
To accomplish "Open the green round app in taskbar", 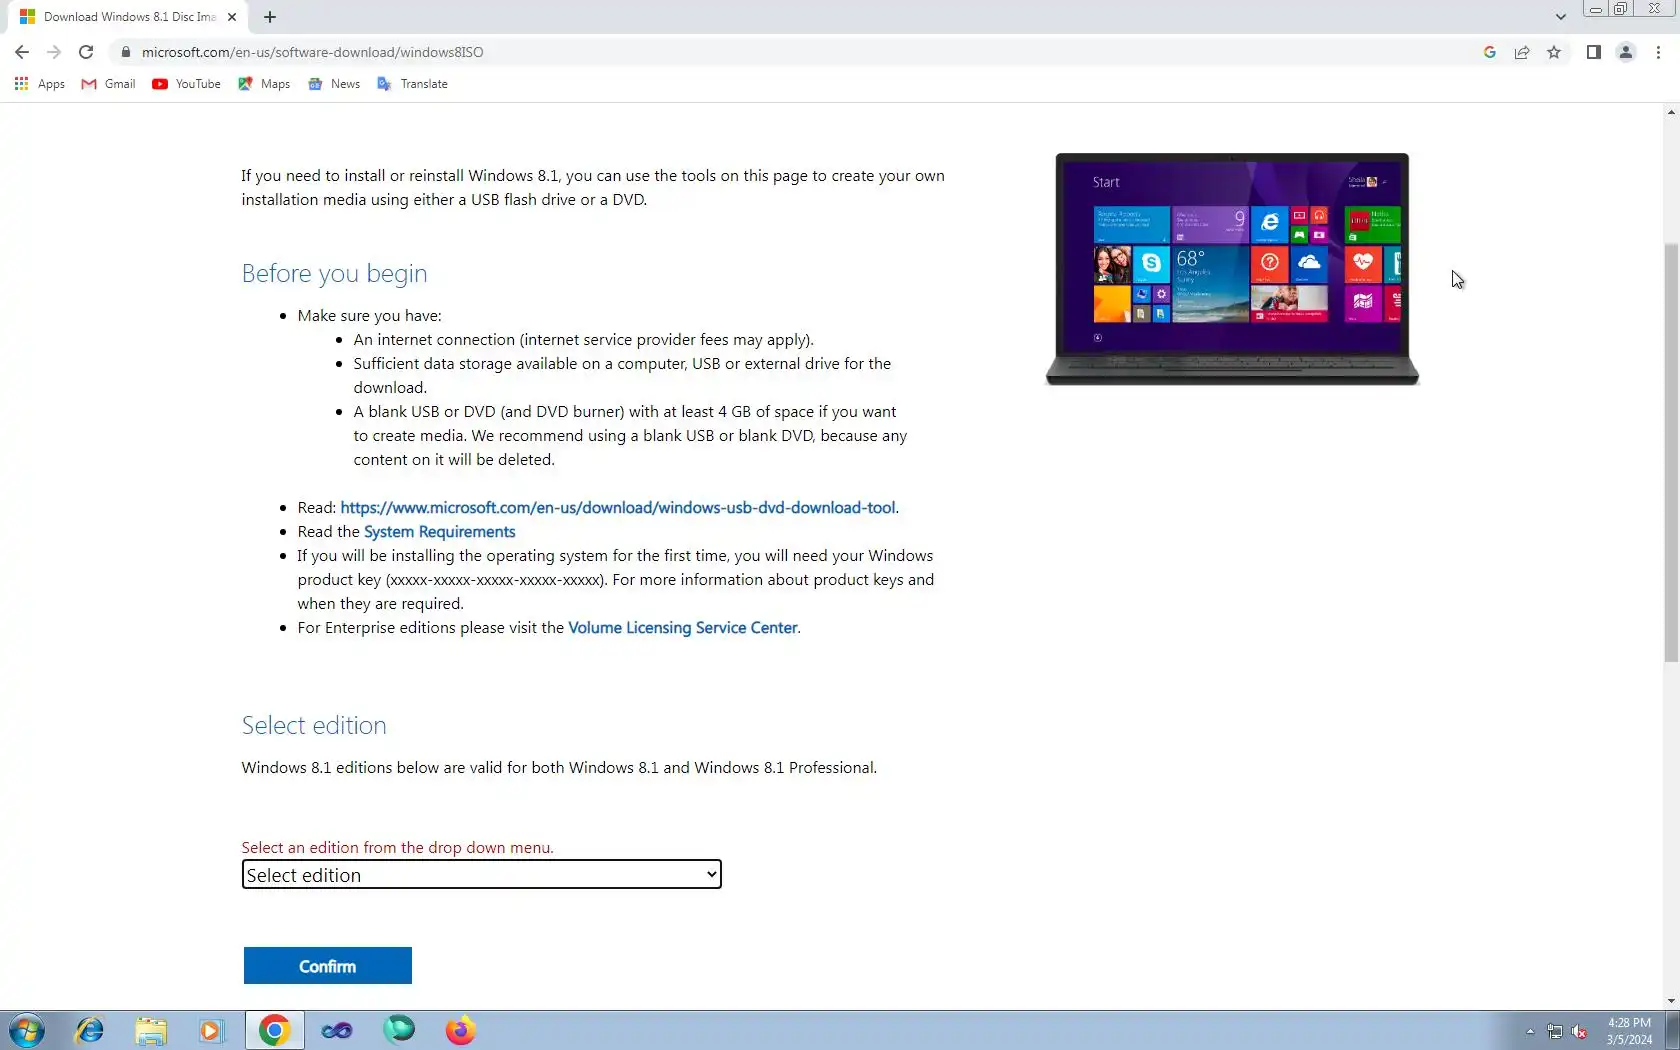I will tap(398, 1030).
